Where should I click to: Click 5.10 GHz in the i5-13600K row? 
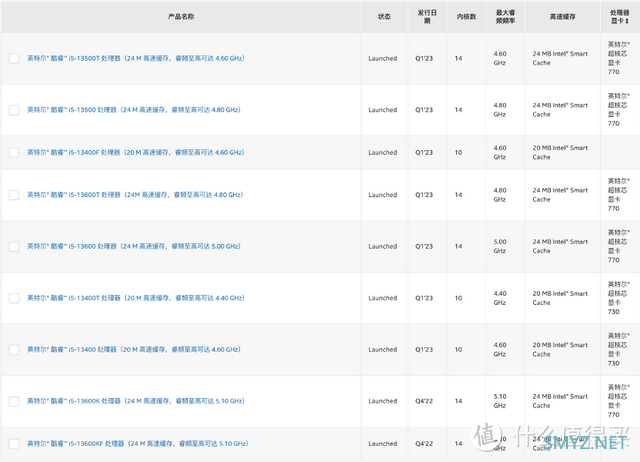pos(500,401)
